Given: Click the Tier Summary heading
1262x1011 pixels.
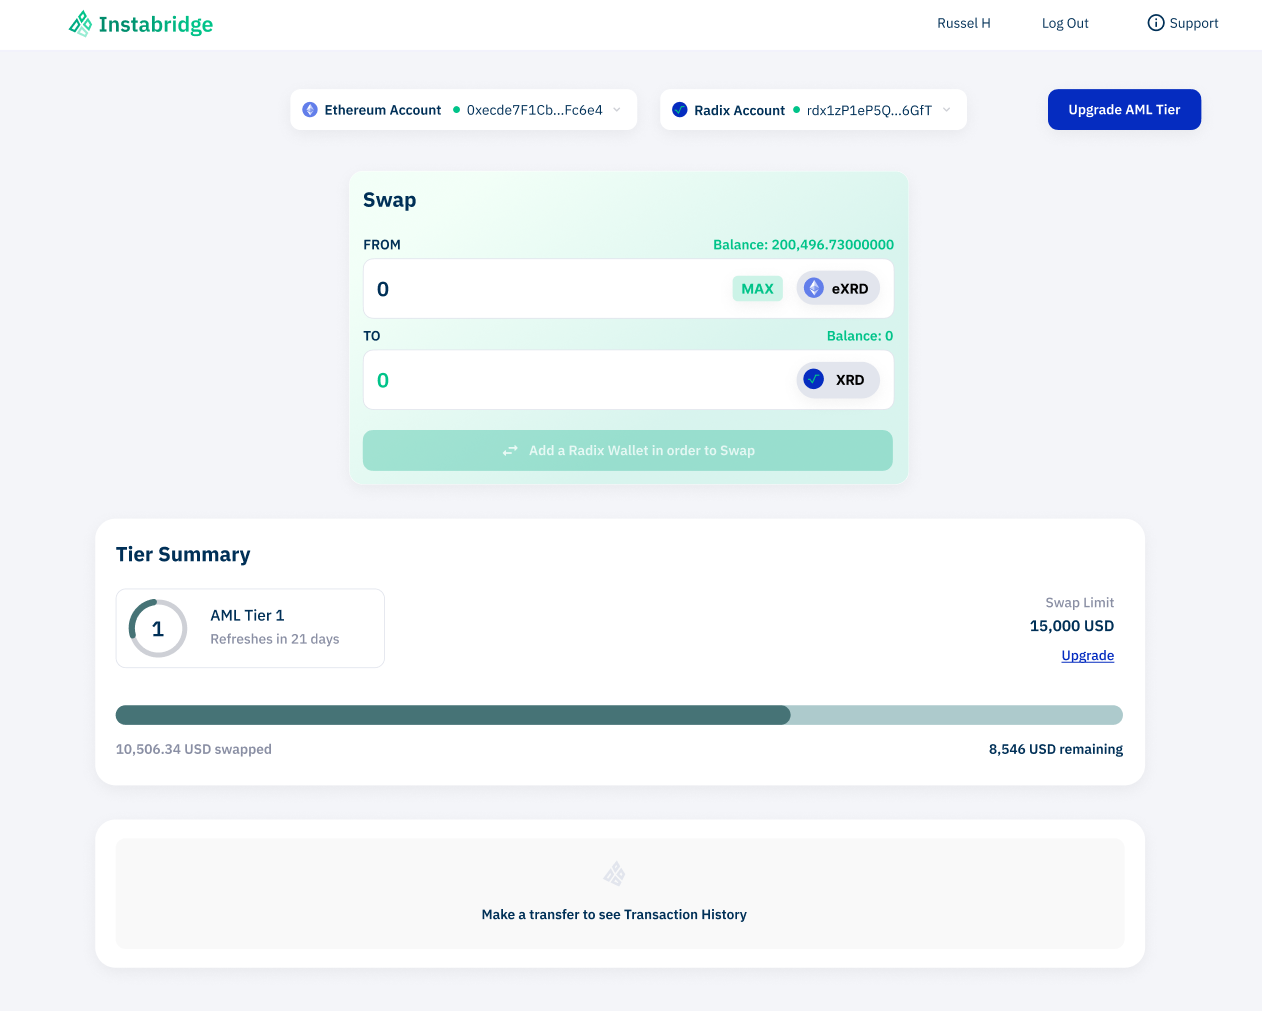Looking at the screenshot, I should point(183,554).
